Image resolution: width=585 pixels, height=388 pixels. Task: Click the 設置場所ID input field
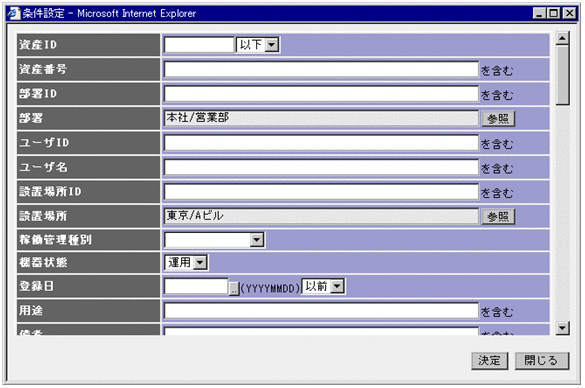coord(321,192)
